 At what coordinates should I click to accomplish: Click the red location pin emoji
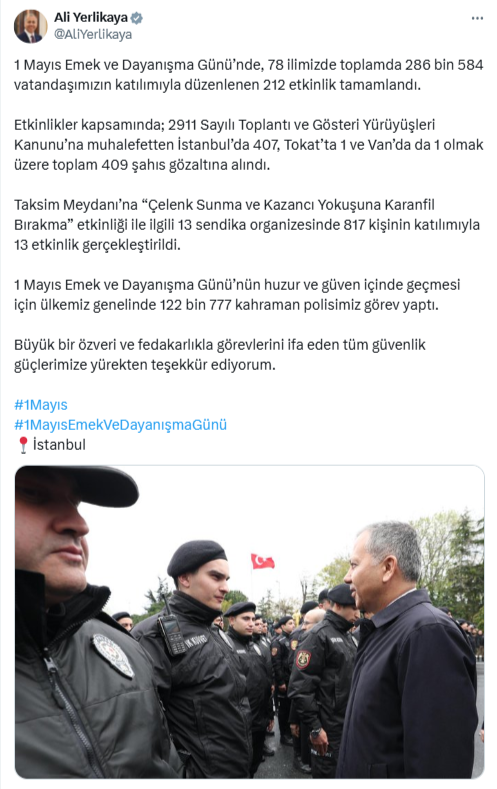(x=23, y=445)
